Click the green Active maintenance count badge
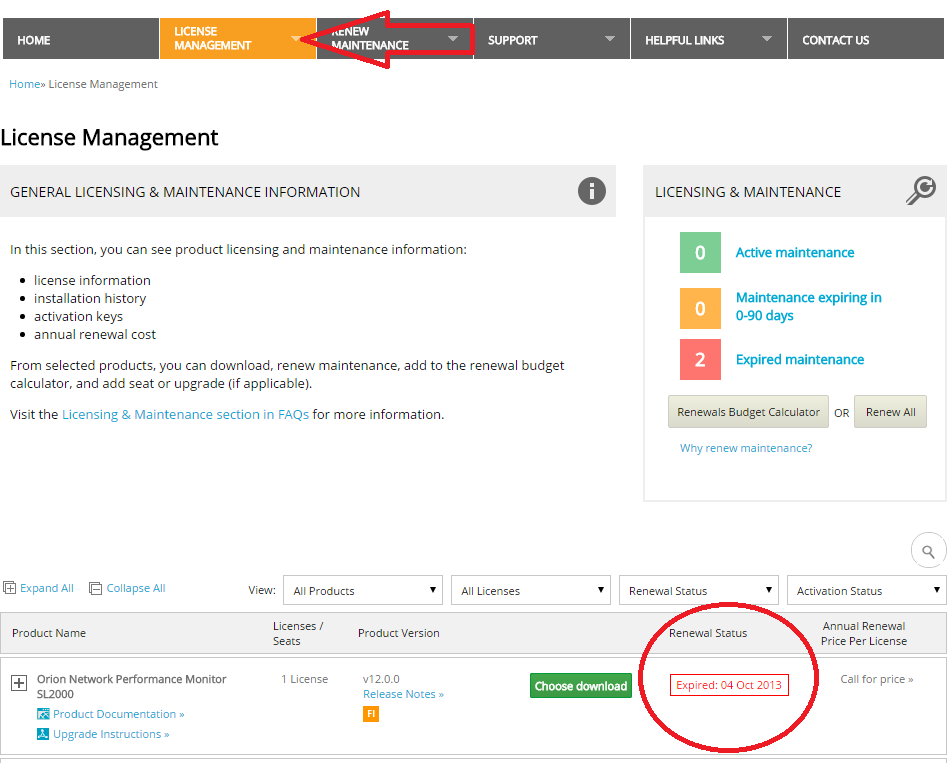This screenshot has height=763, width=947. pyautogui.click(x=700, y=252)
